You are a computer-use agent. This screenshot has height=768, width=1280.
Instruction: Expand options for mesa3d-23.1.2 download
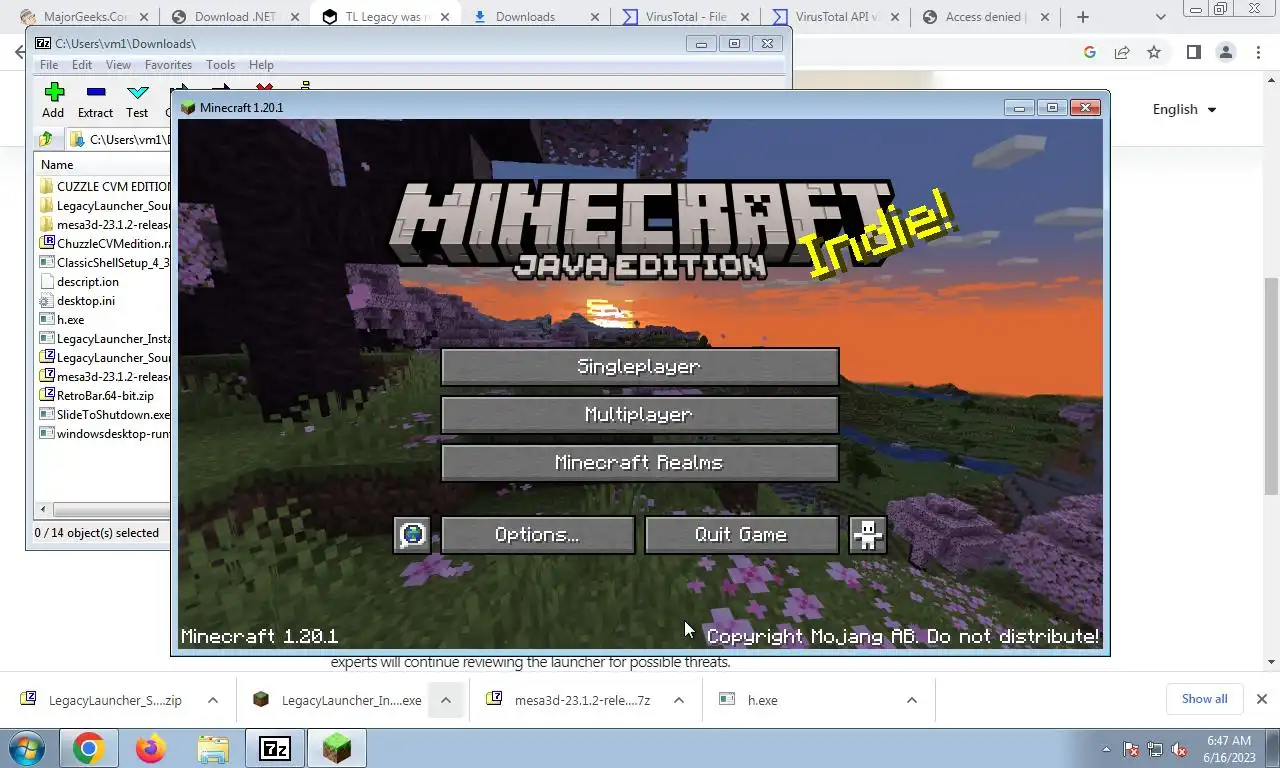coord(679,700)
